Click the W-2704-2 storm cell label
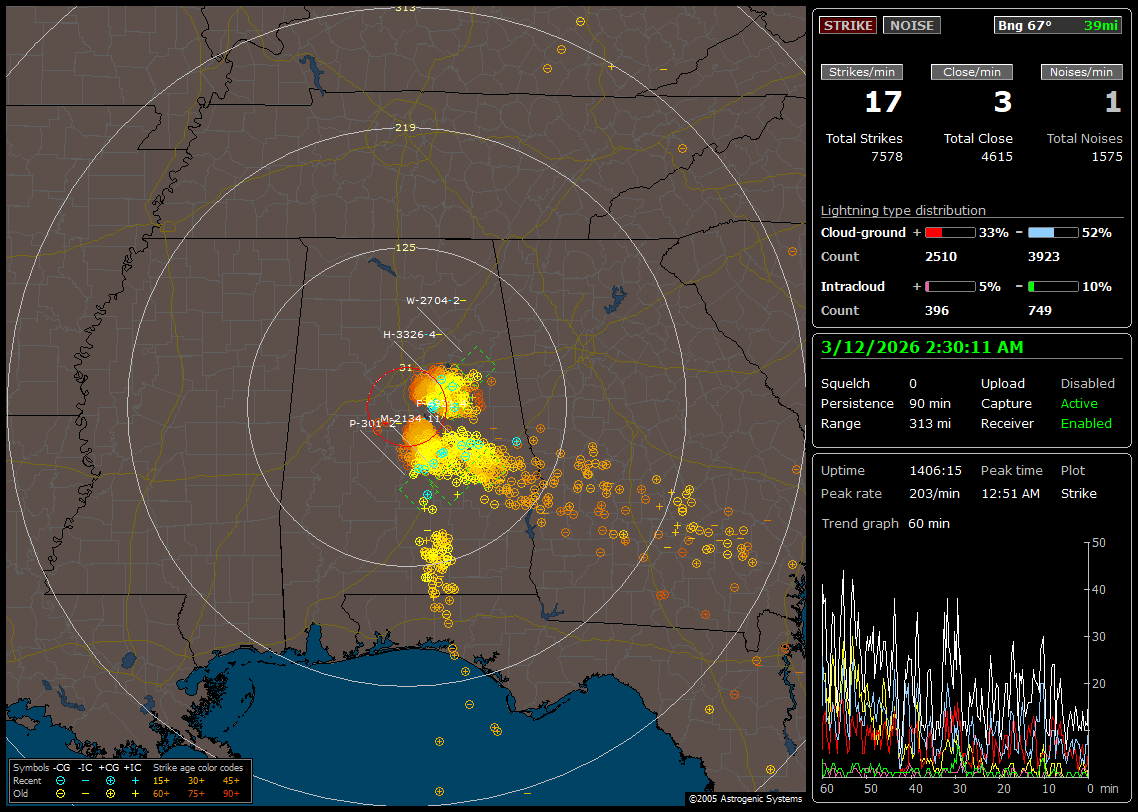 (x=432, y=300)
